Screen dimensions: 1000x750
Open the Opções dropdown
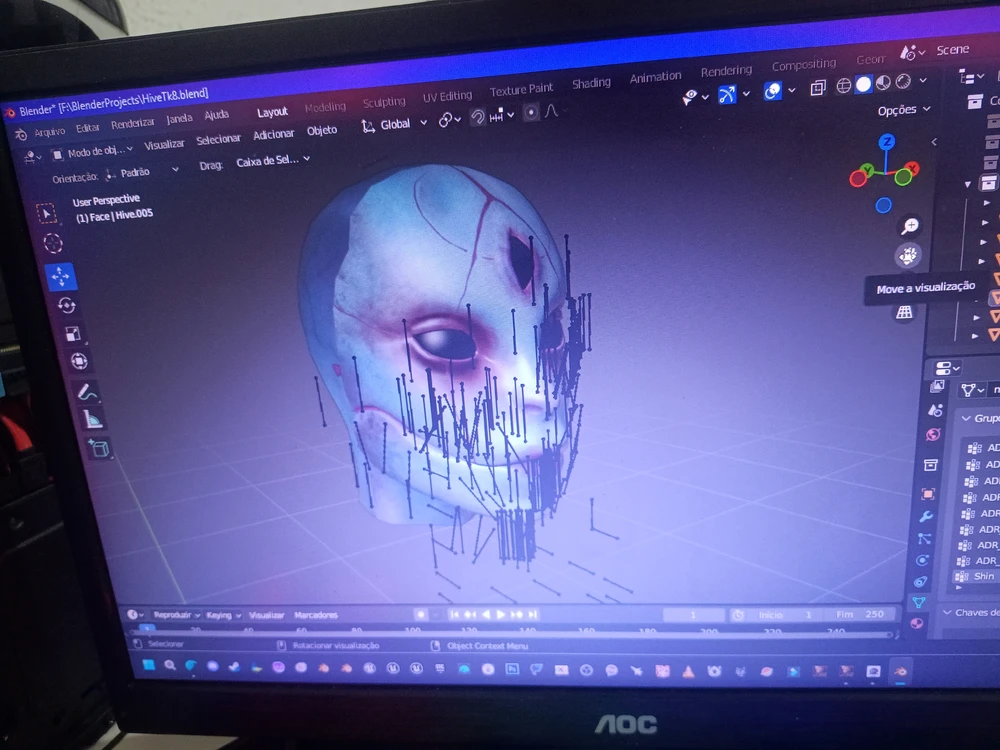(x=903, y=110)
